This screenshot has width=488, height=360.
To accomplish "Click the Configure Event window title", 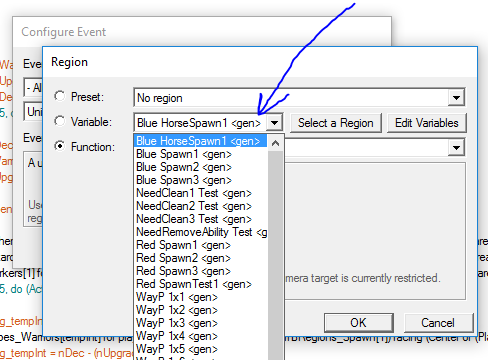I will pyautogui.click(x=64, y=32).
